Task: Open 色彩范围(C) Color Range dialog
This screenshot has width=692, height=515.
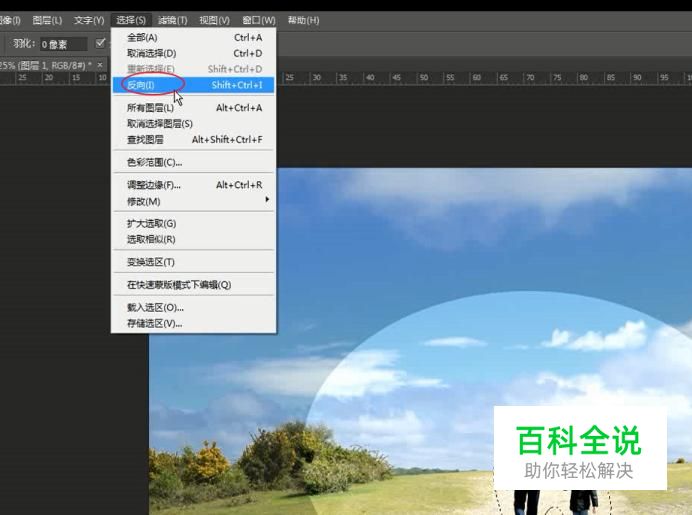Action: coord(154,162)
